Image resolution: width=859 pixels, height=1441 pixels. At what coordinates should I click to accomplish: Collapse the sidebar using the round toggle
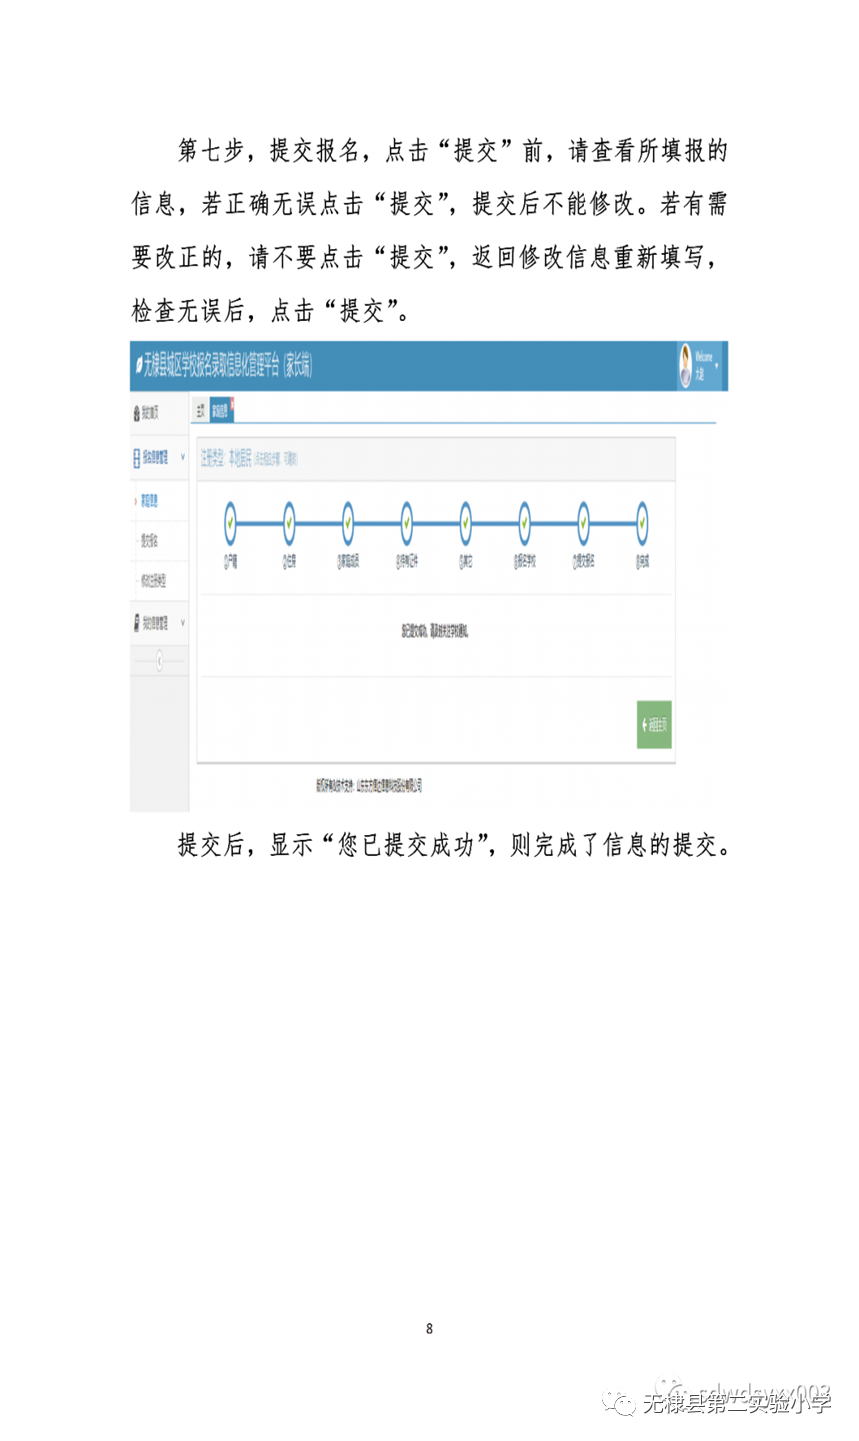tap(159, 661)
